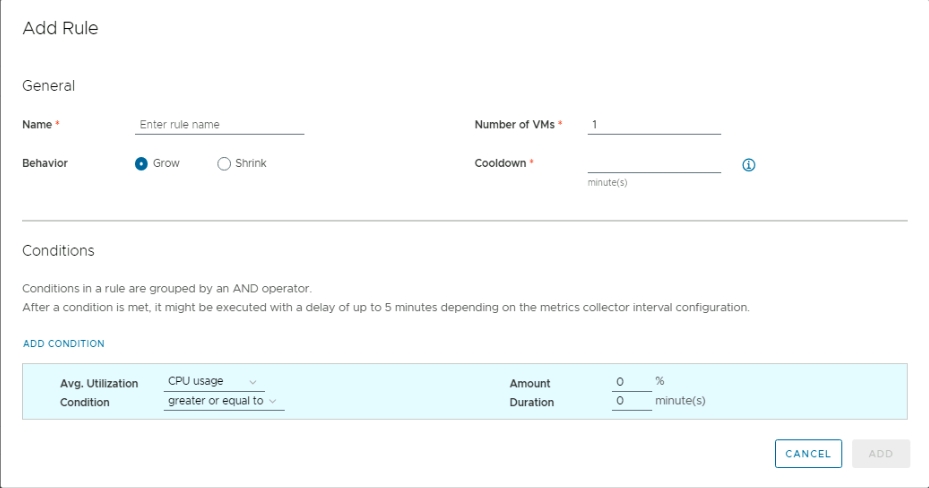
Task: Click the 'Conditions' section heading
Action: pyautogui.click(x=58, y=251)
